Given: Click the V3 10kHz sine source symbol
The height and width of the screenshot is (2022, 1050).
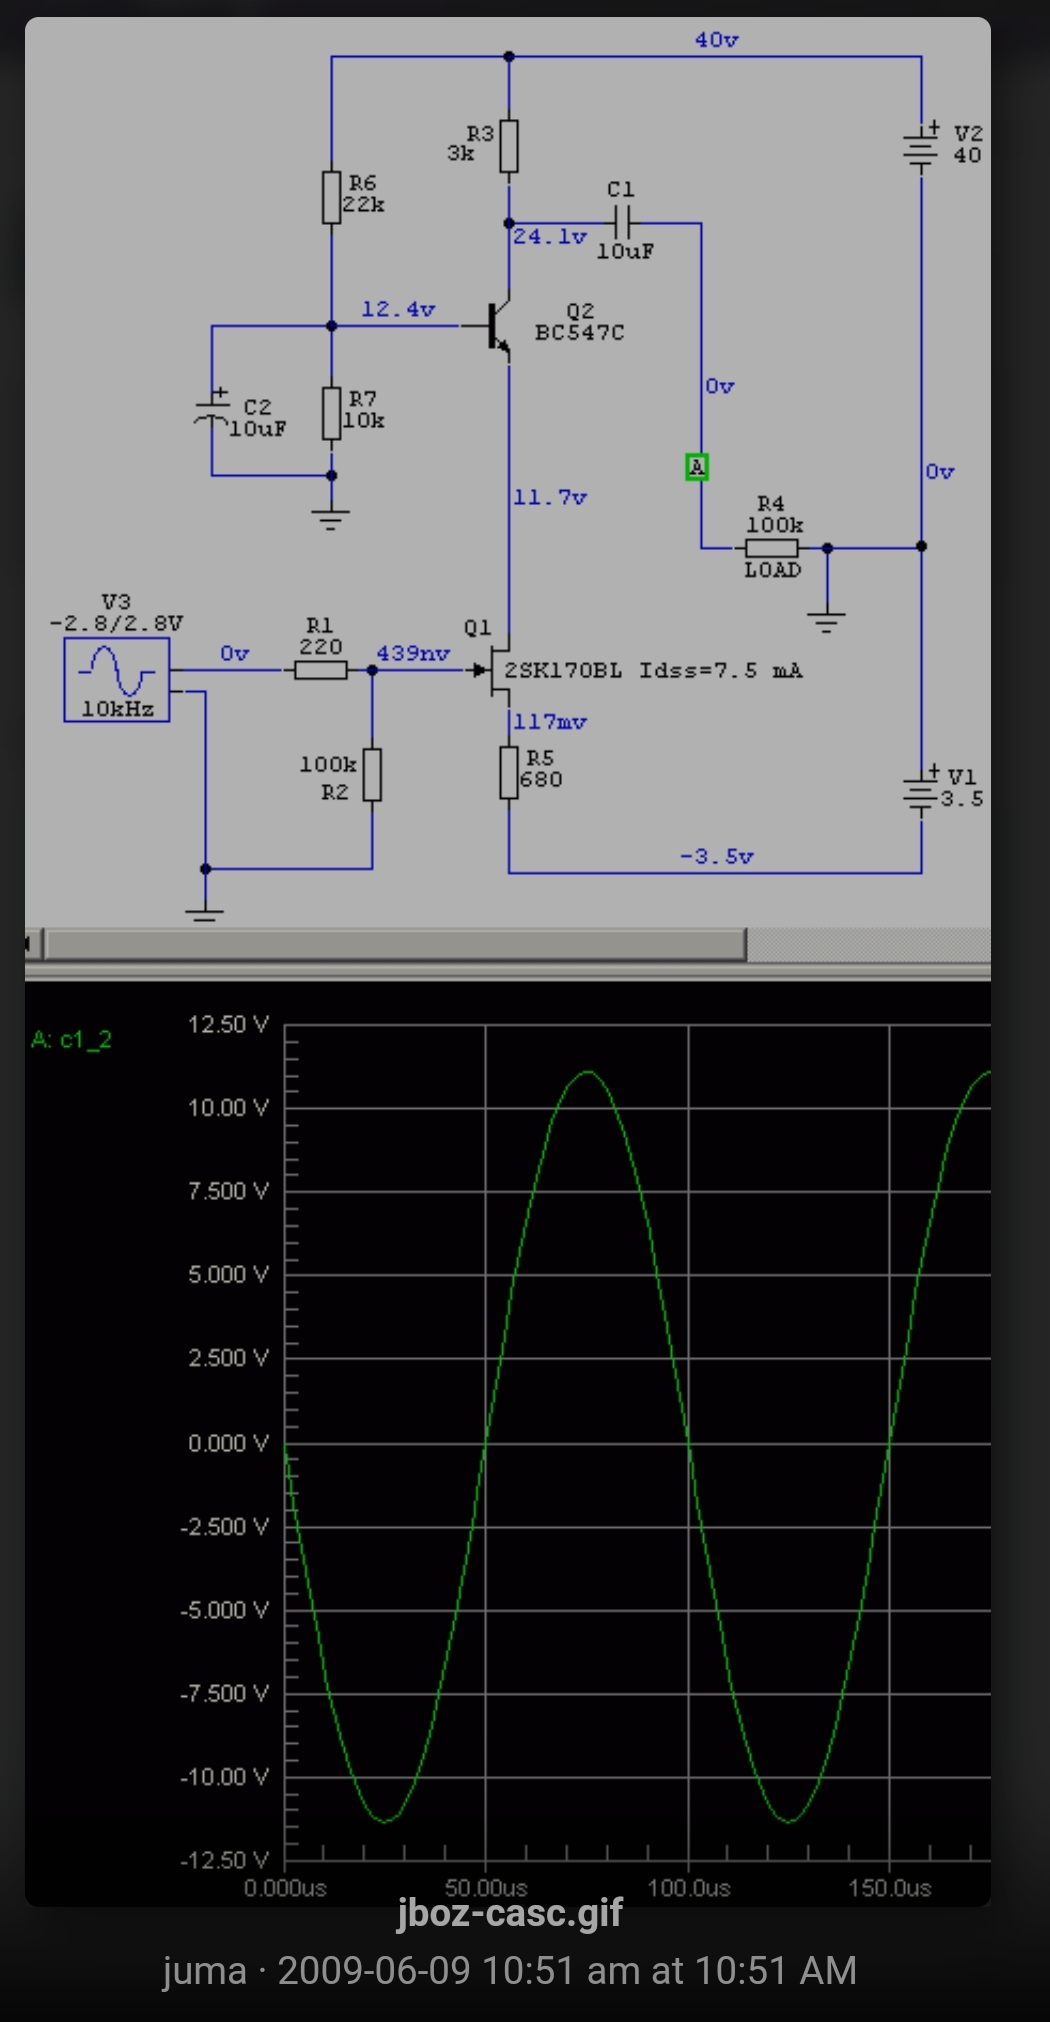Looking at the screenshot, I should [117, 680].
